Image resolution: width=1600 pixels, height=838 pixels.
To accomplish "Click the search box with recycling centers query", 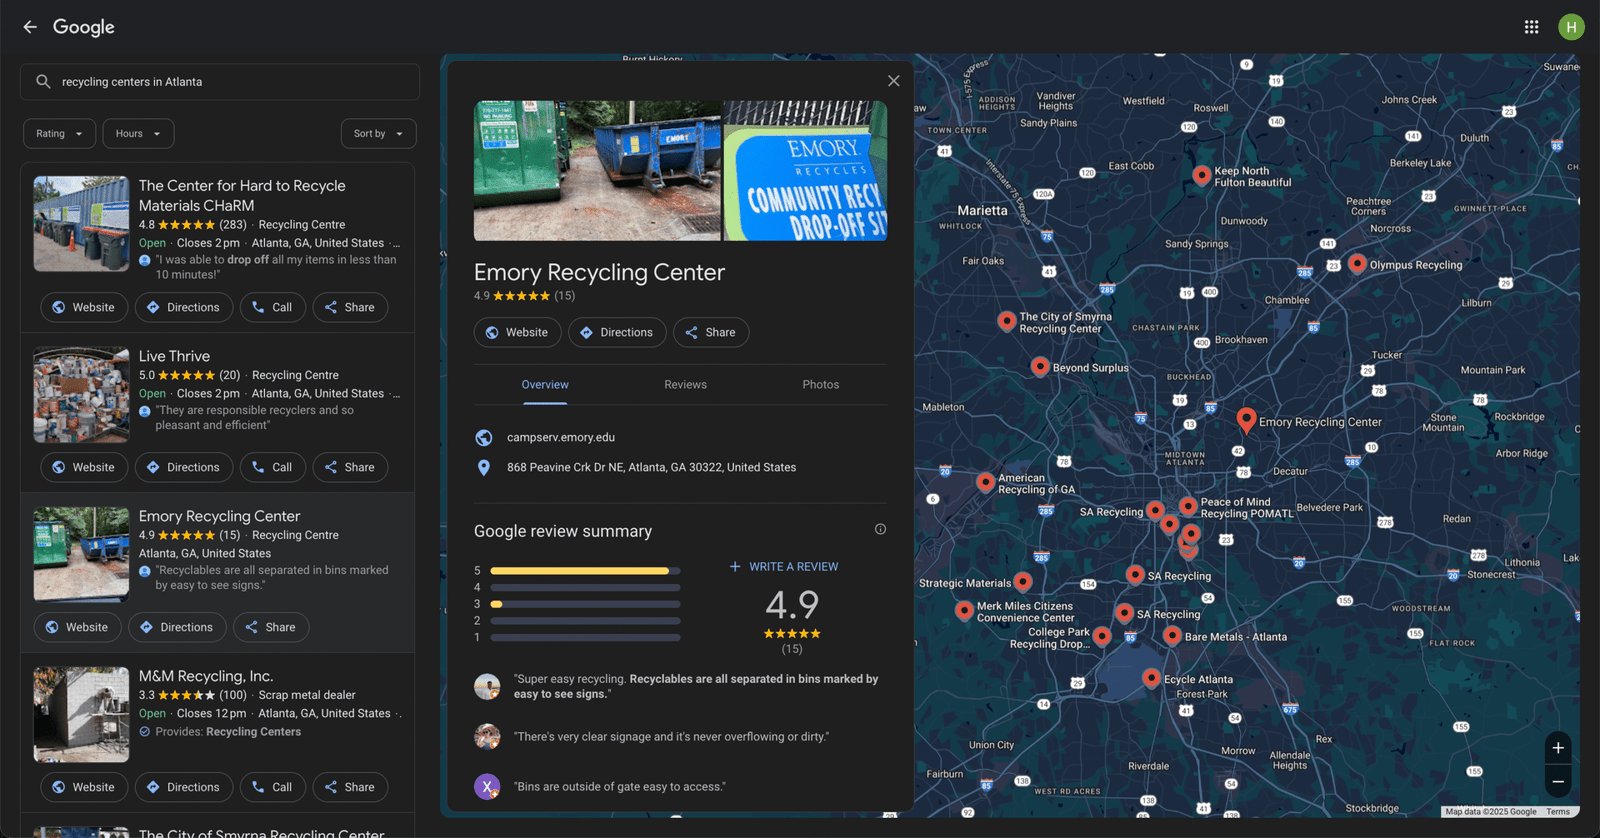I will (x=220, y=82).
